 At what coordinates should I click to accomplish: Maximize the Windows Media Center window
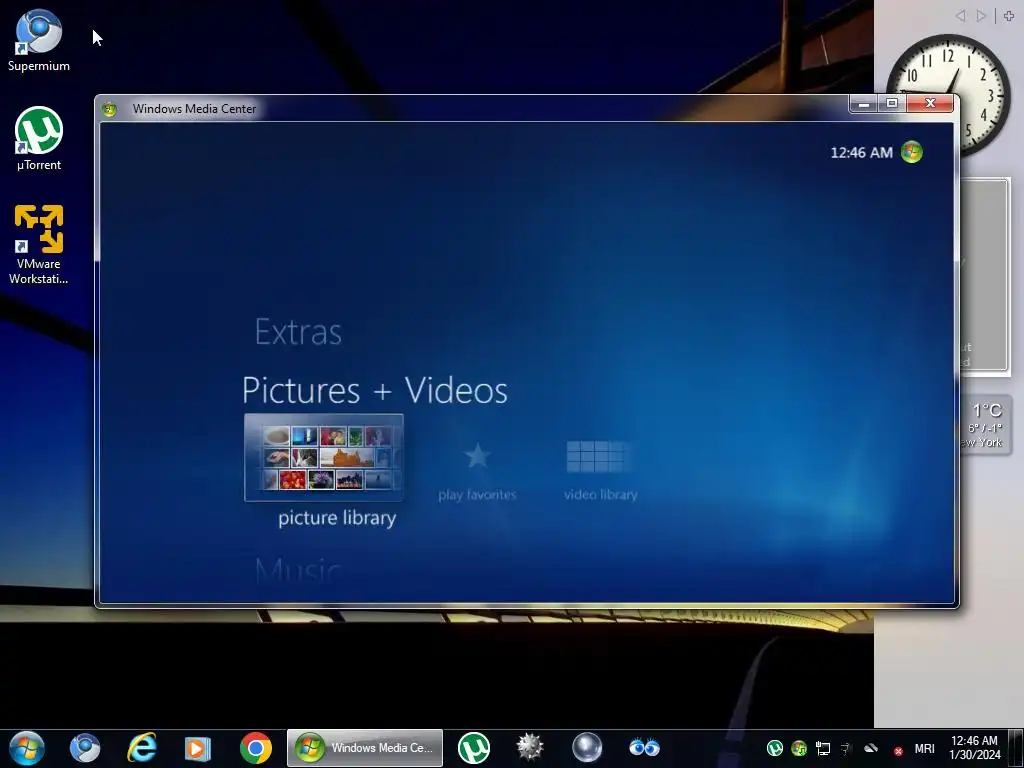pos(891,104)
